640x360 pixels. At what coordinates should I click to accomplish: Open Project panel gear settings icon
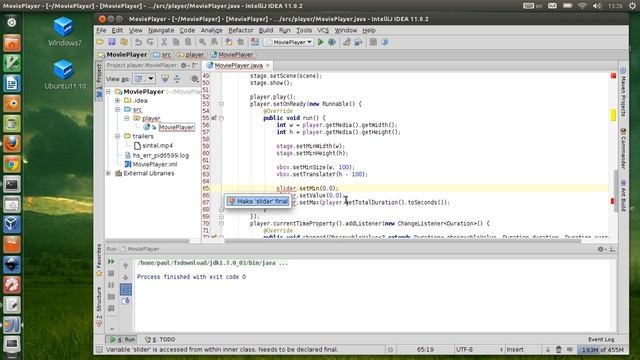(x=184, y=65)
